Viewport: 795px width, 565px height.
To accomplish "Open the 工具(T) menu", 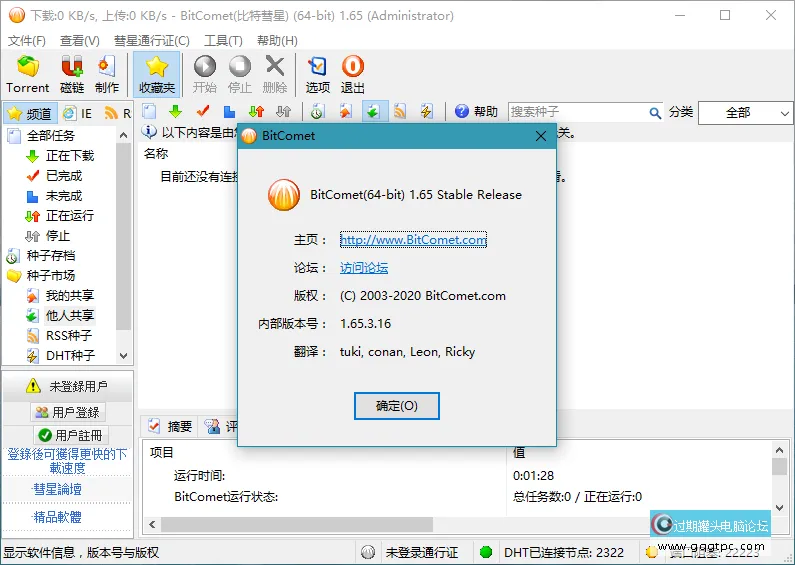I will [223, 41].
